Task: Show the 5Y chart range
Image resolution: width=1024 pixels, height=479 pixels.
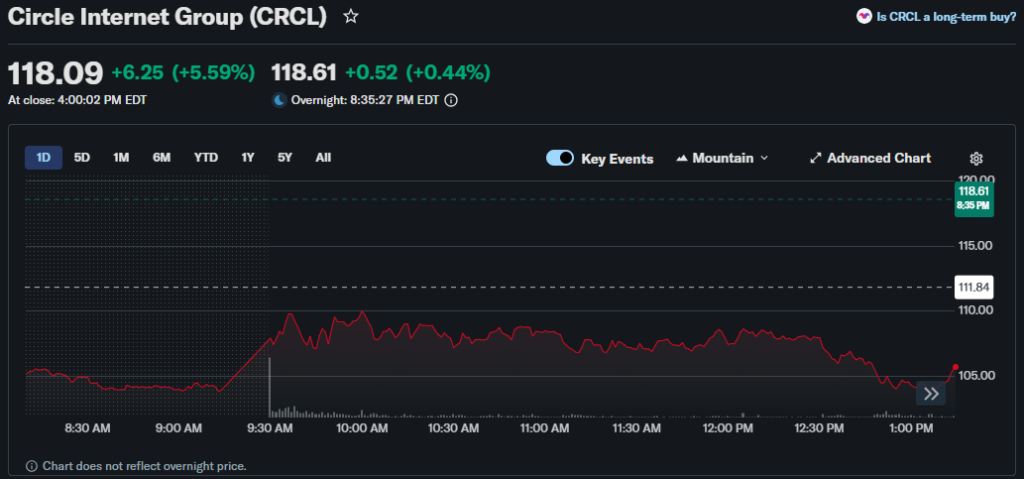Action: (285, 157)
